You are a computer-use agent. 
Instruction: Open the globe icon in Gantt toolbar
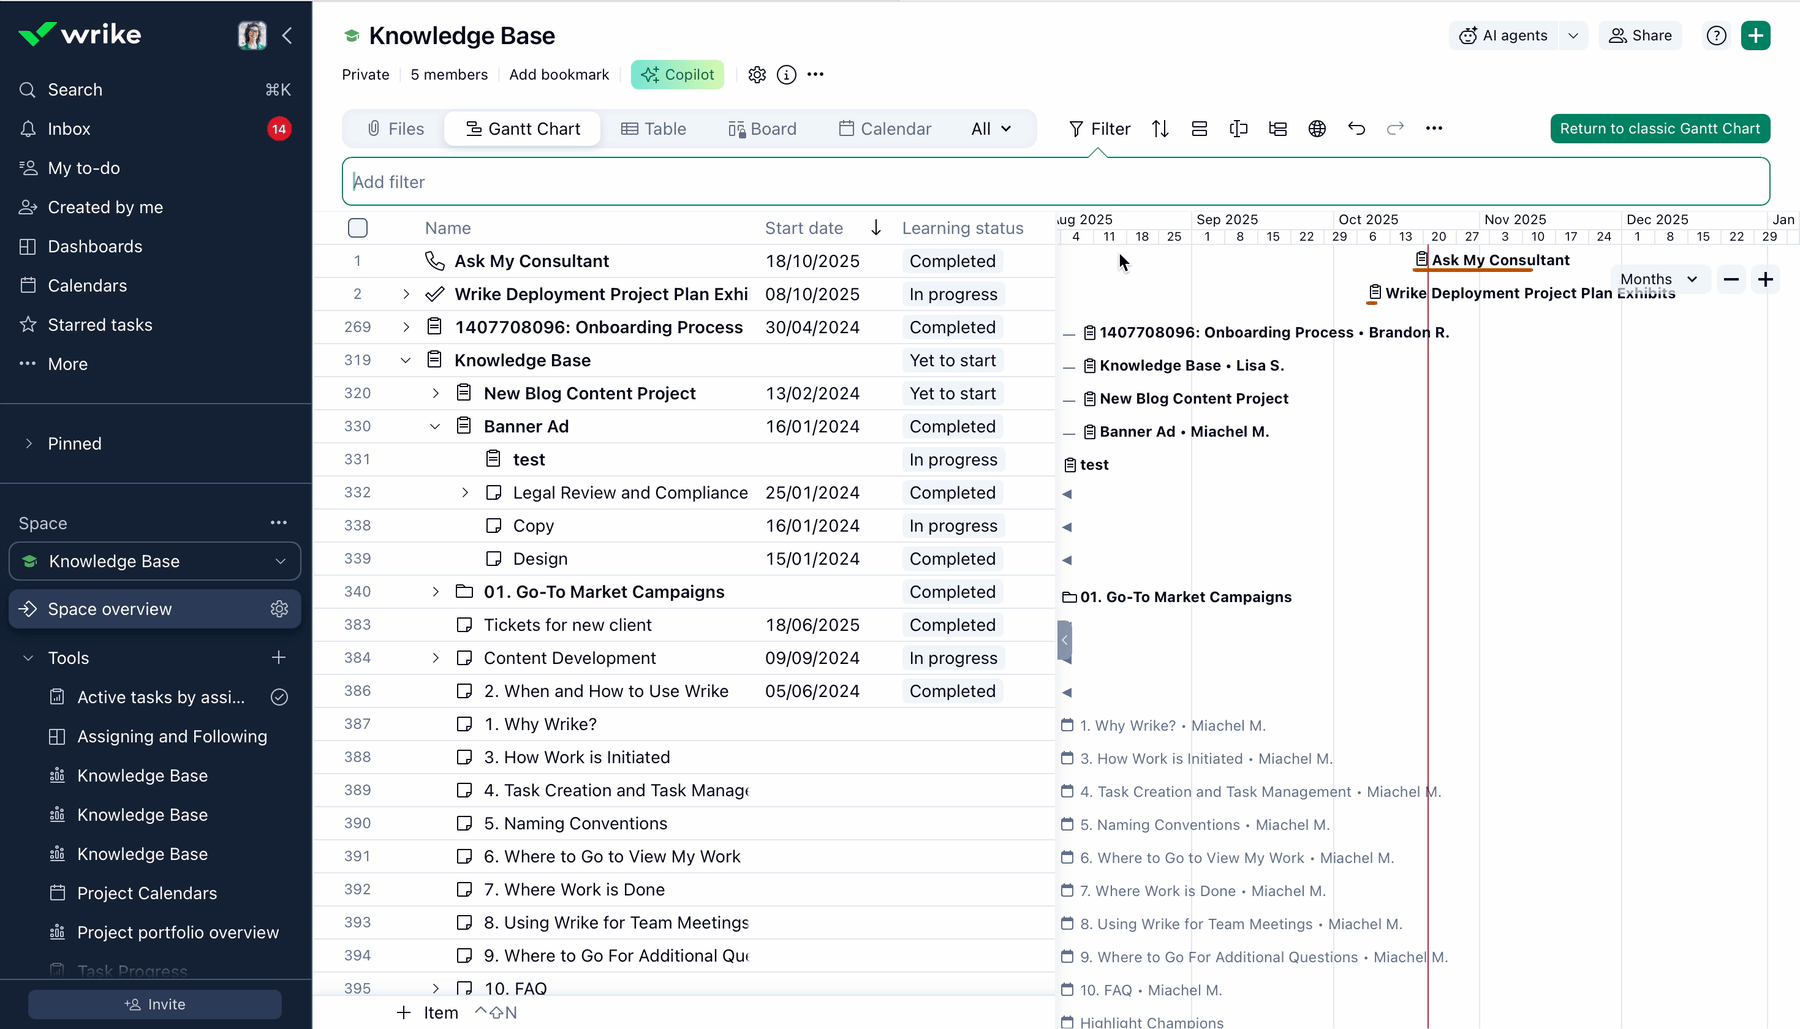1317,128
